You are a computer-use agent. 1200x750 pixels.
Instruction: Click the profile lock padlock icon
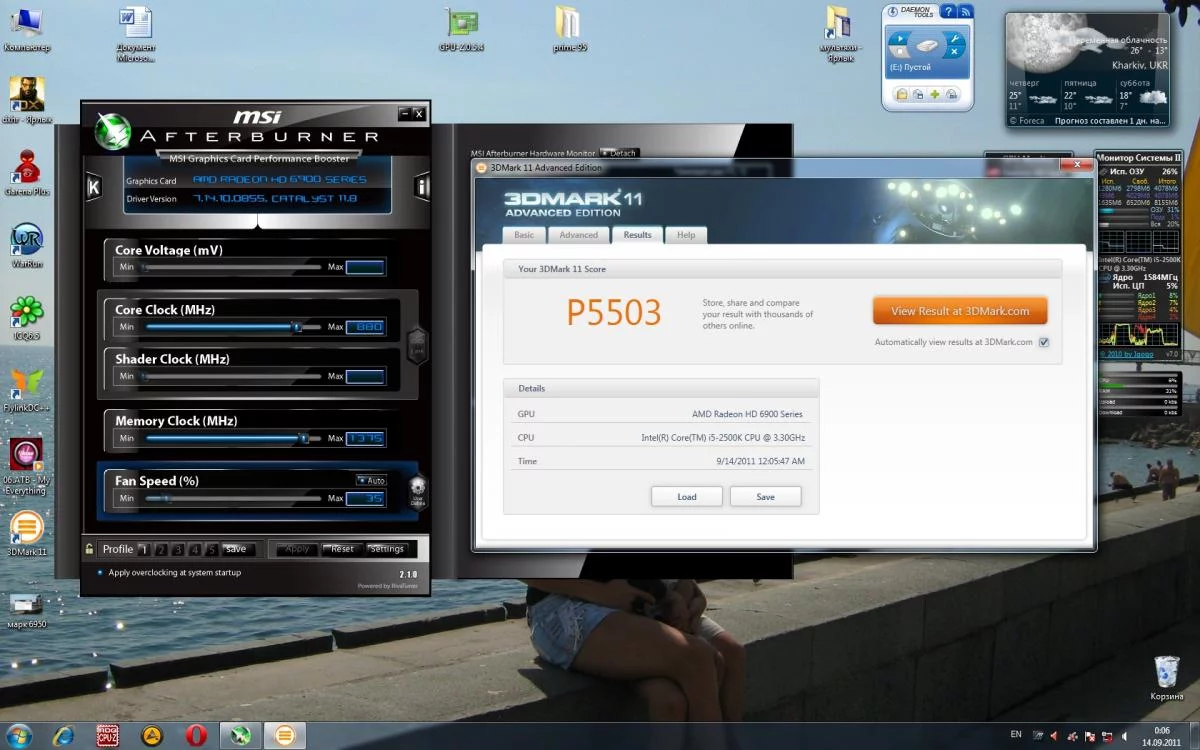(x=90, y=549)
